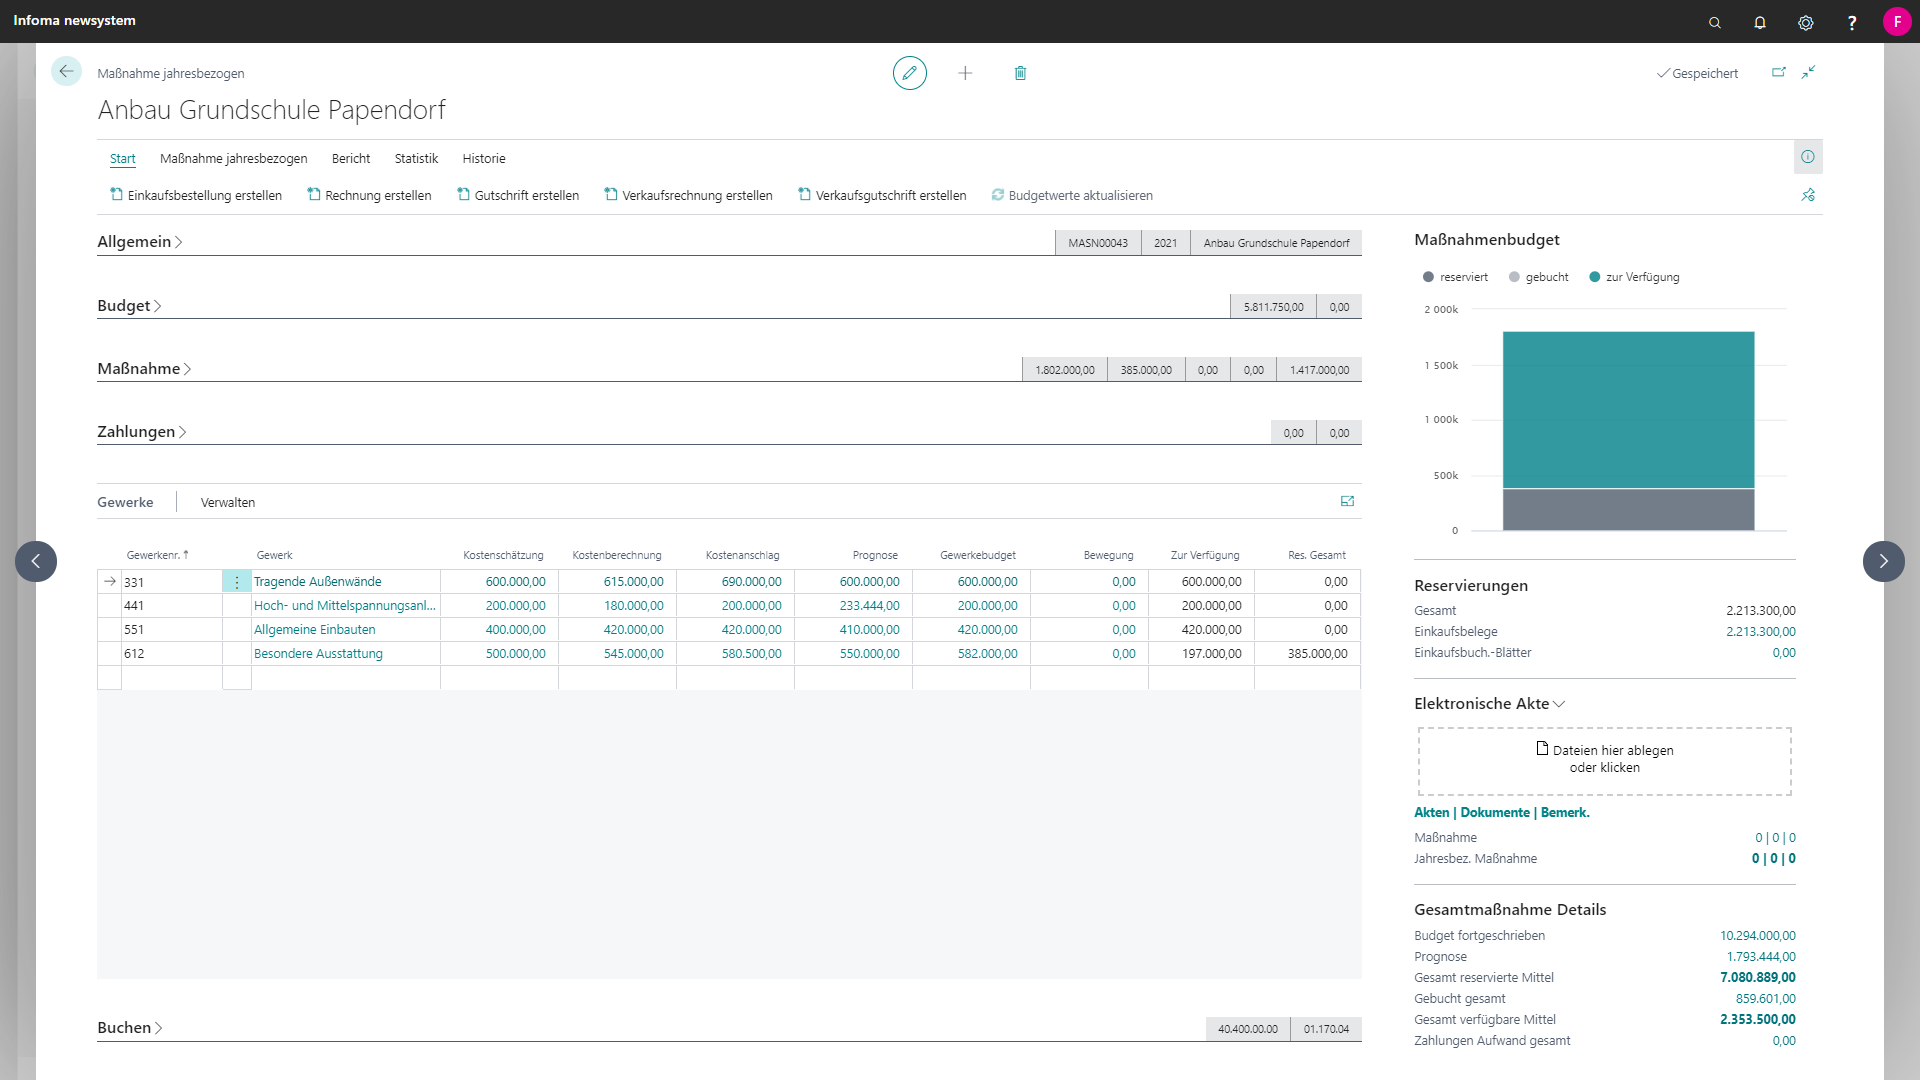Open page in new window icon
The width and height of the screenshot is (1920, 1080).
point(1778,73)
